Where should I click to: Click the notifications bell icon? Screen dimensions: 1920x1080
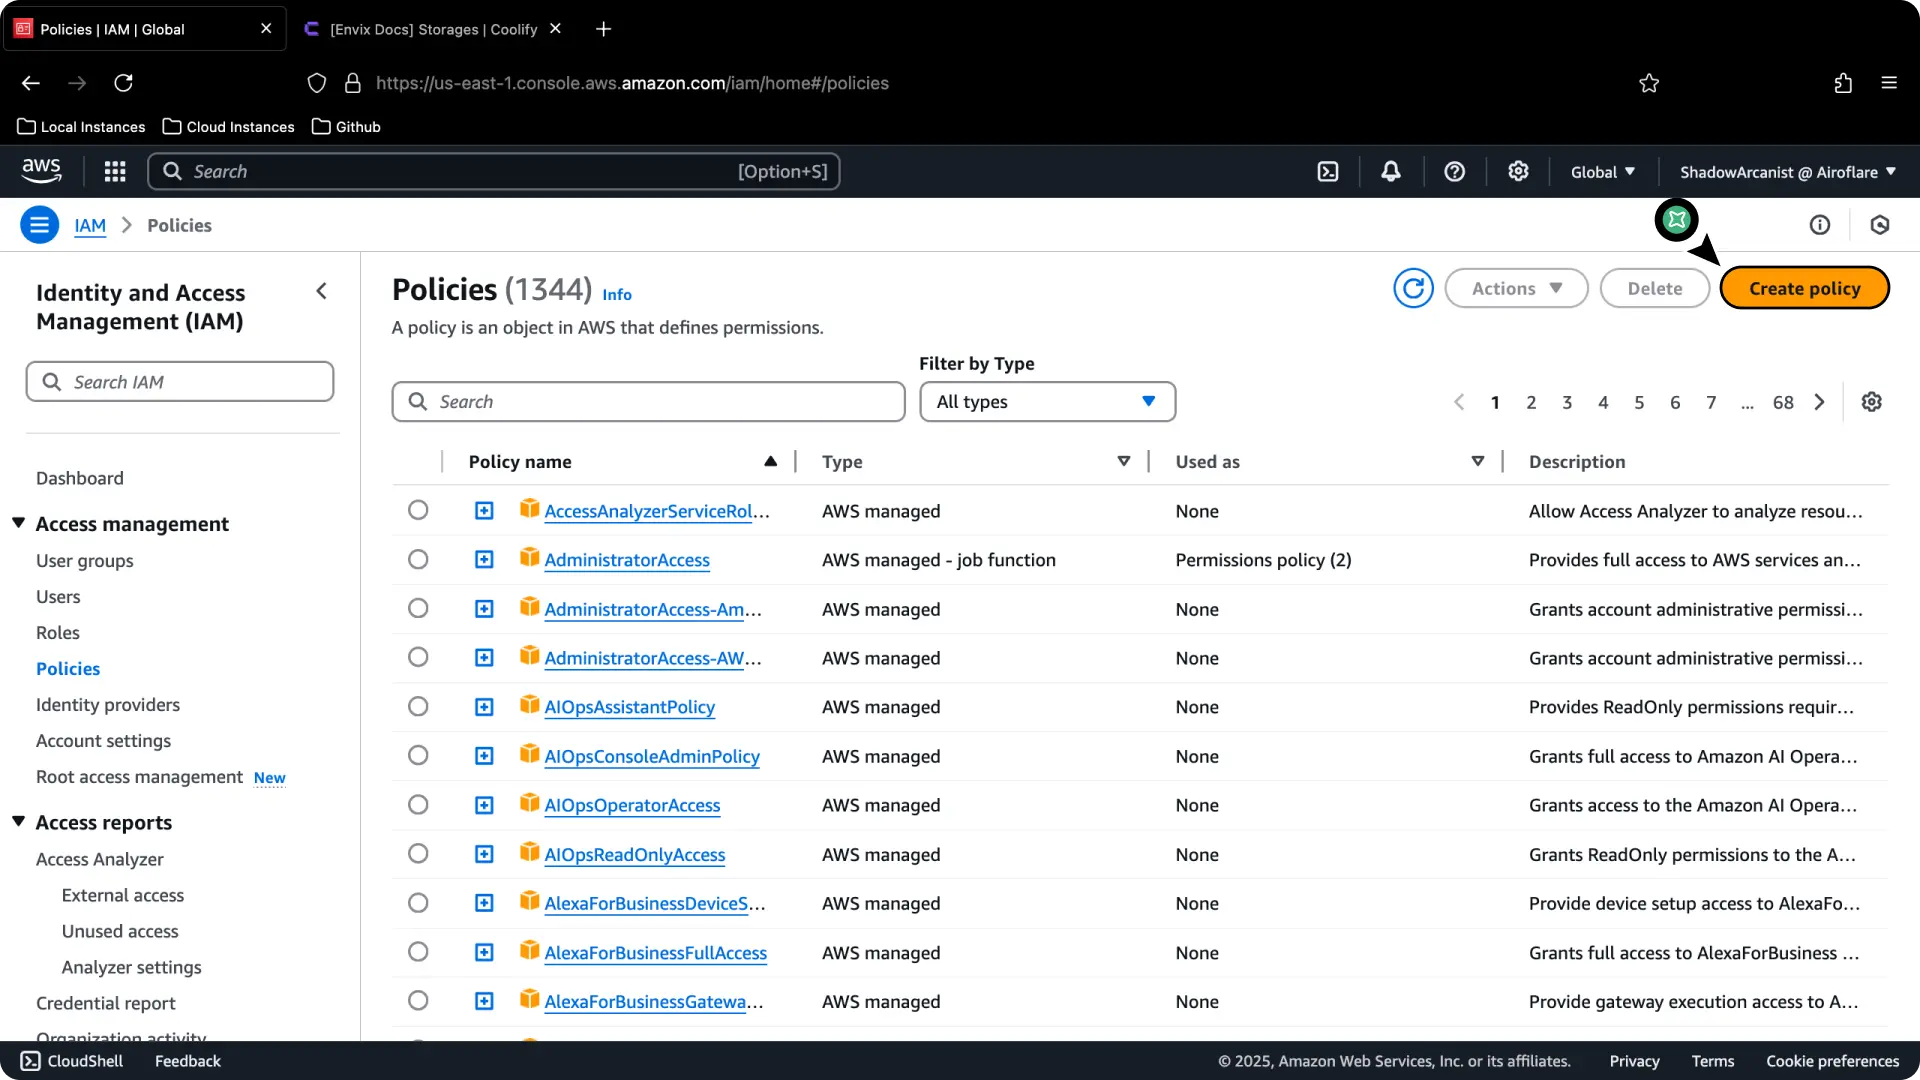click(1391, 171)
